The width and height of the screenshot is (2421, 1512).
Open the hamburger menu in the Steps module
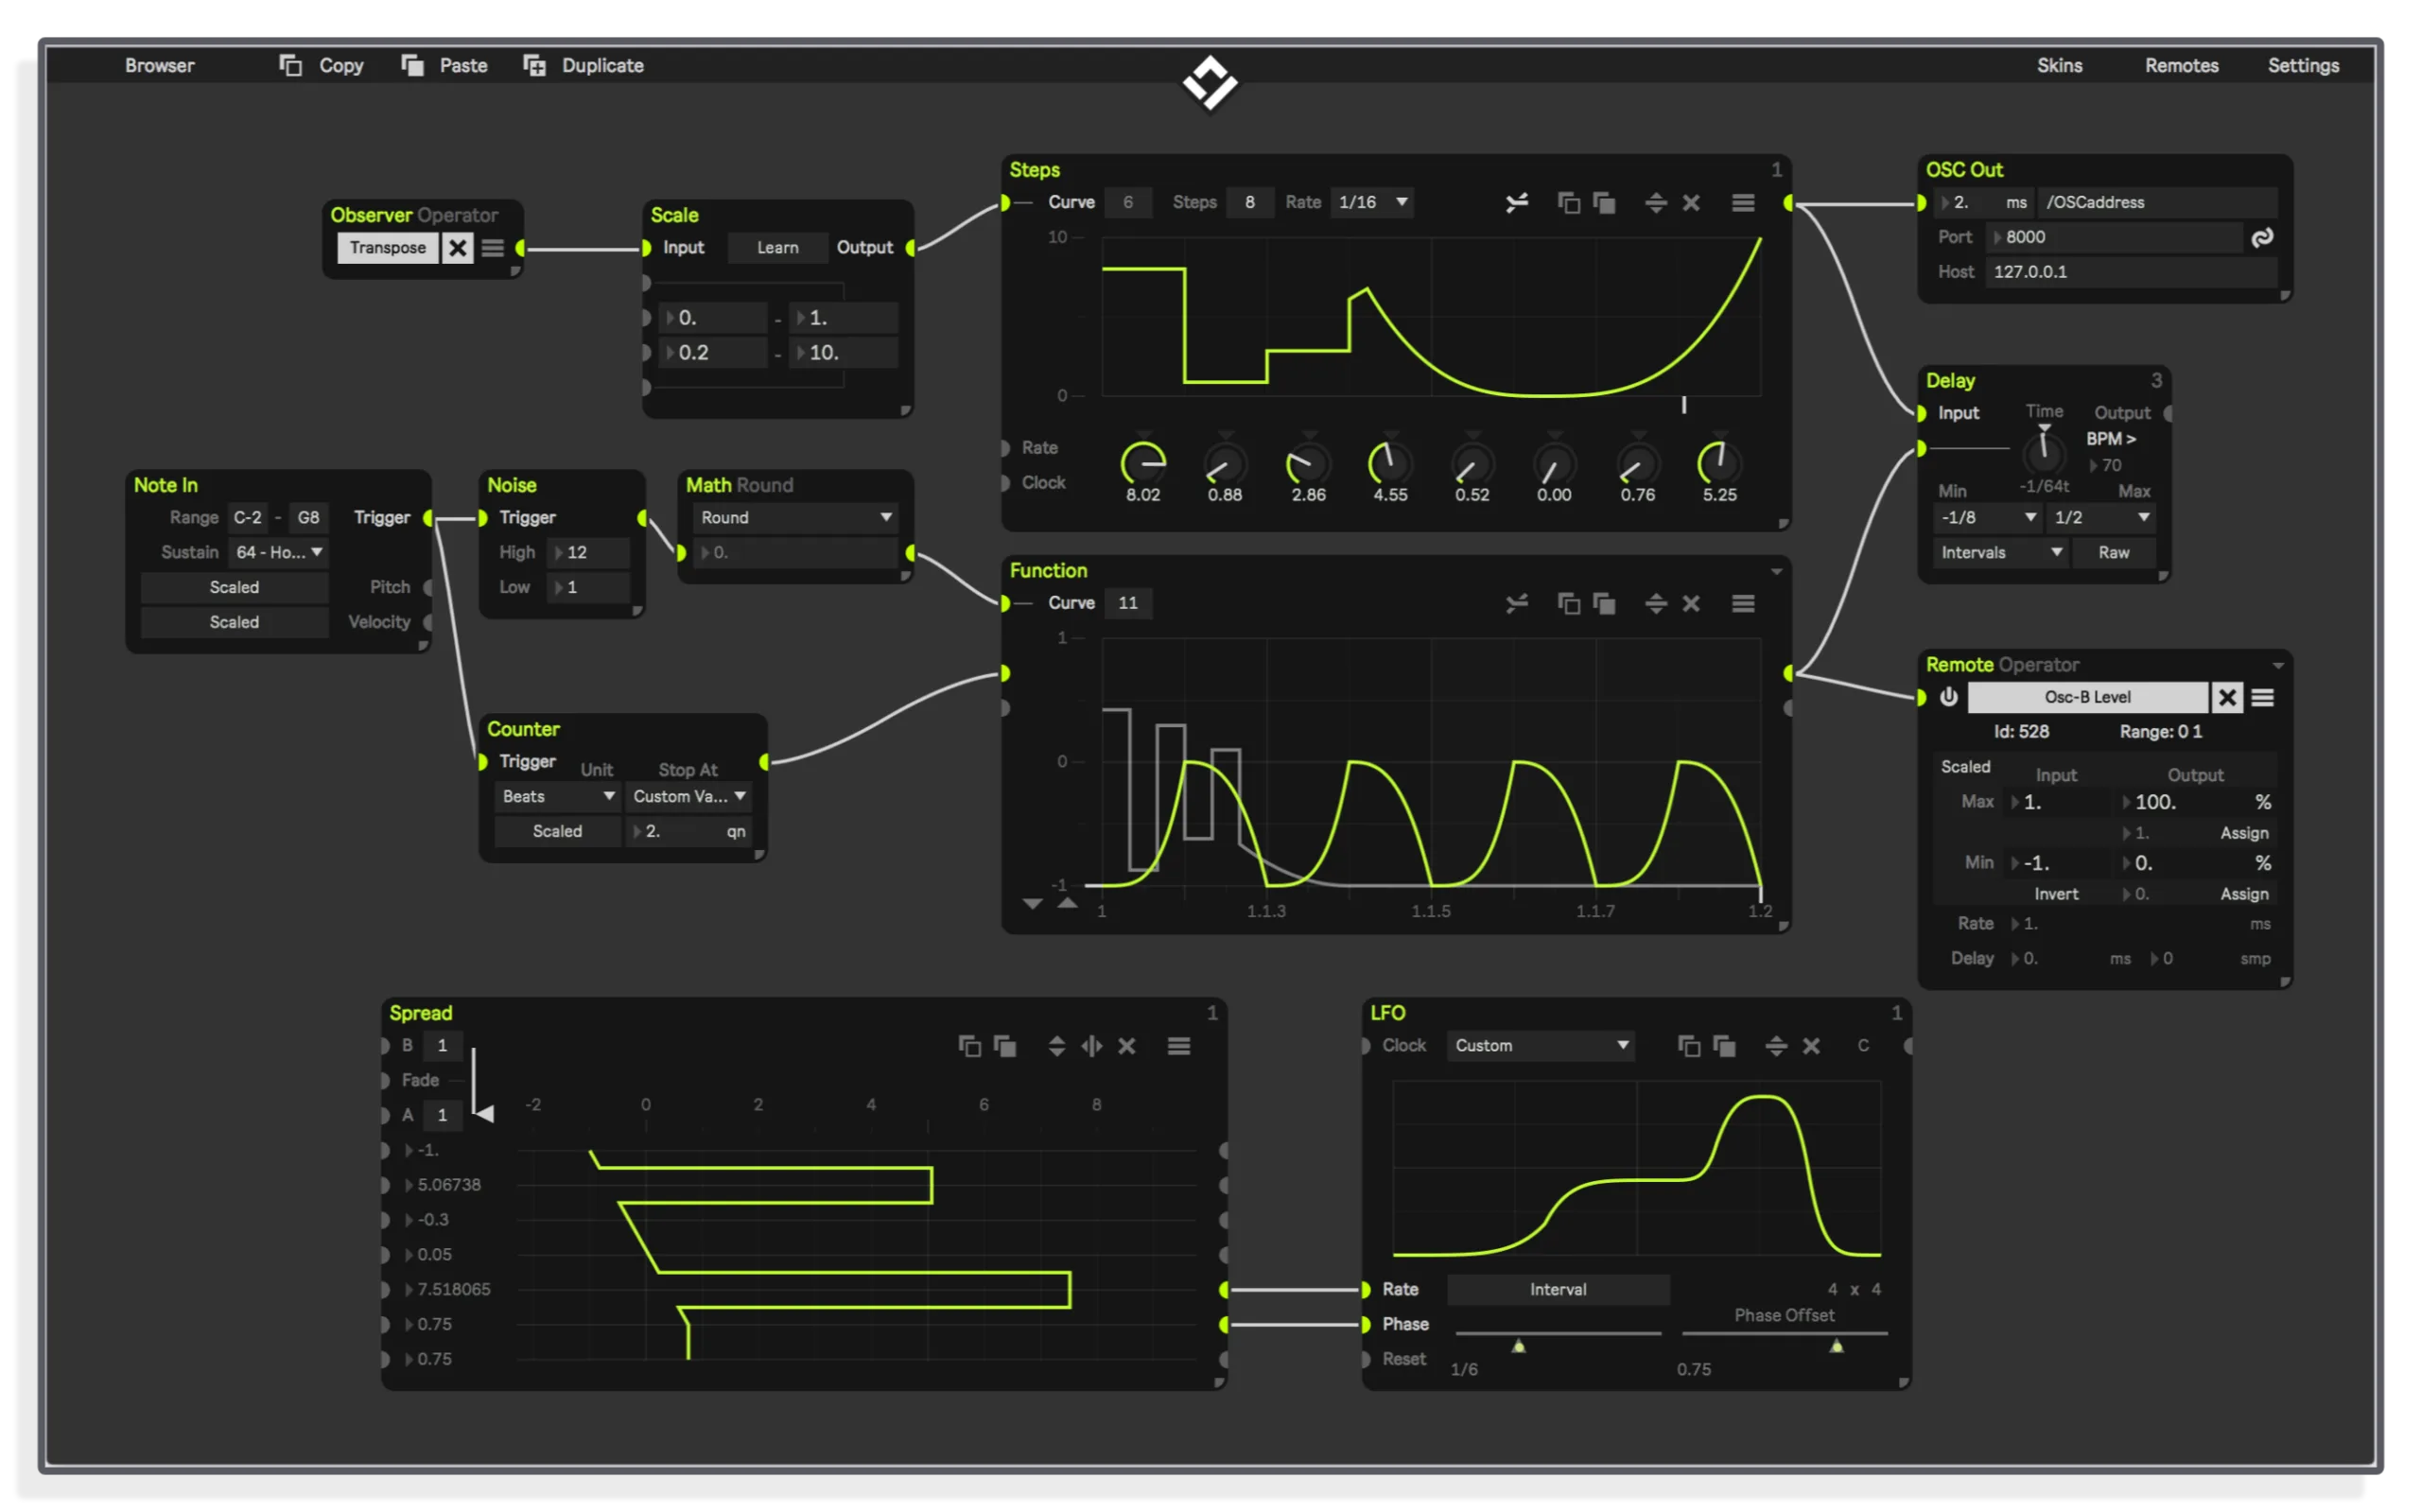coord(1743,203)
